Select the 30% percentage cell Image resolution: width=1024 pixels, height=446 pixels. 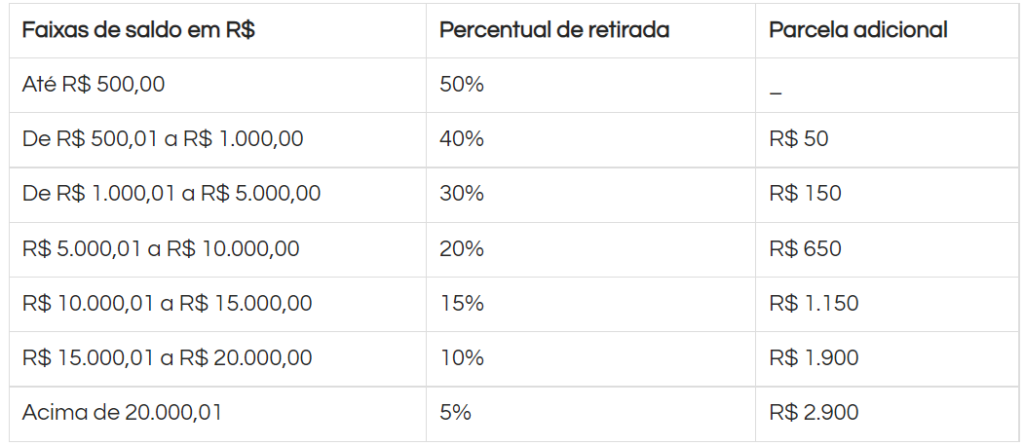point(461,194)
